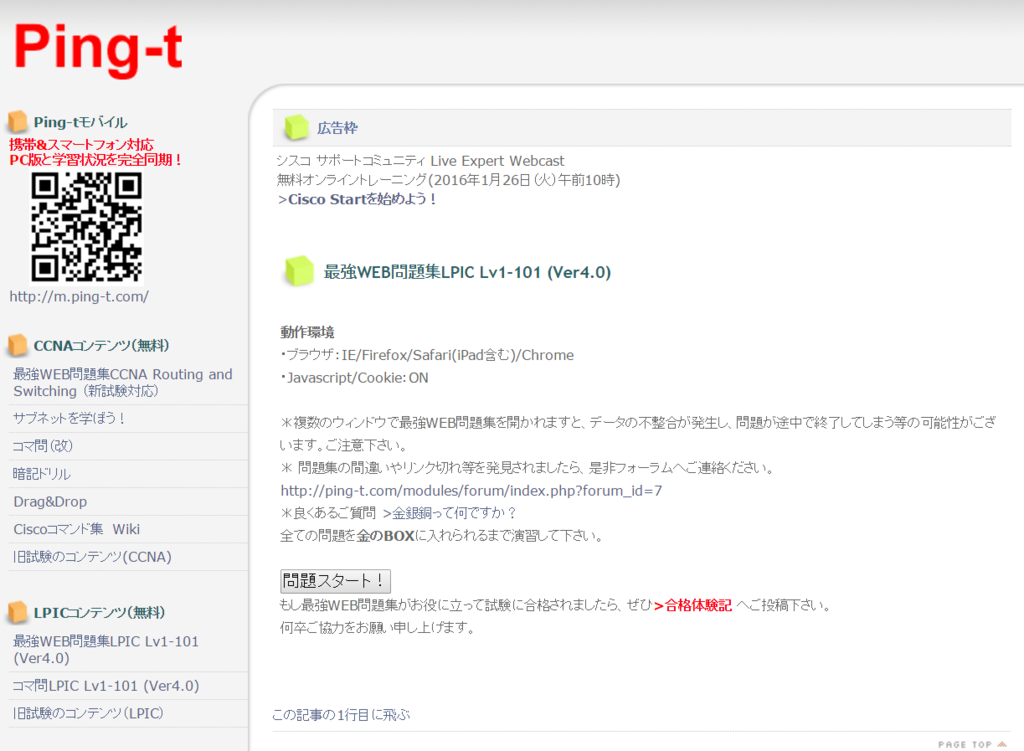
Task: Click the シスコ サポートコミュニティ Live Expert Webcast text
Action: pyautogui.click(x=420, y=161)
